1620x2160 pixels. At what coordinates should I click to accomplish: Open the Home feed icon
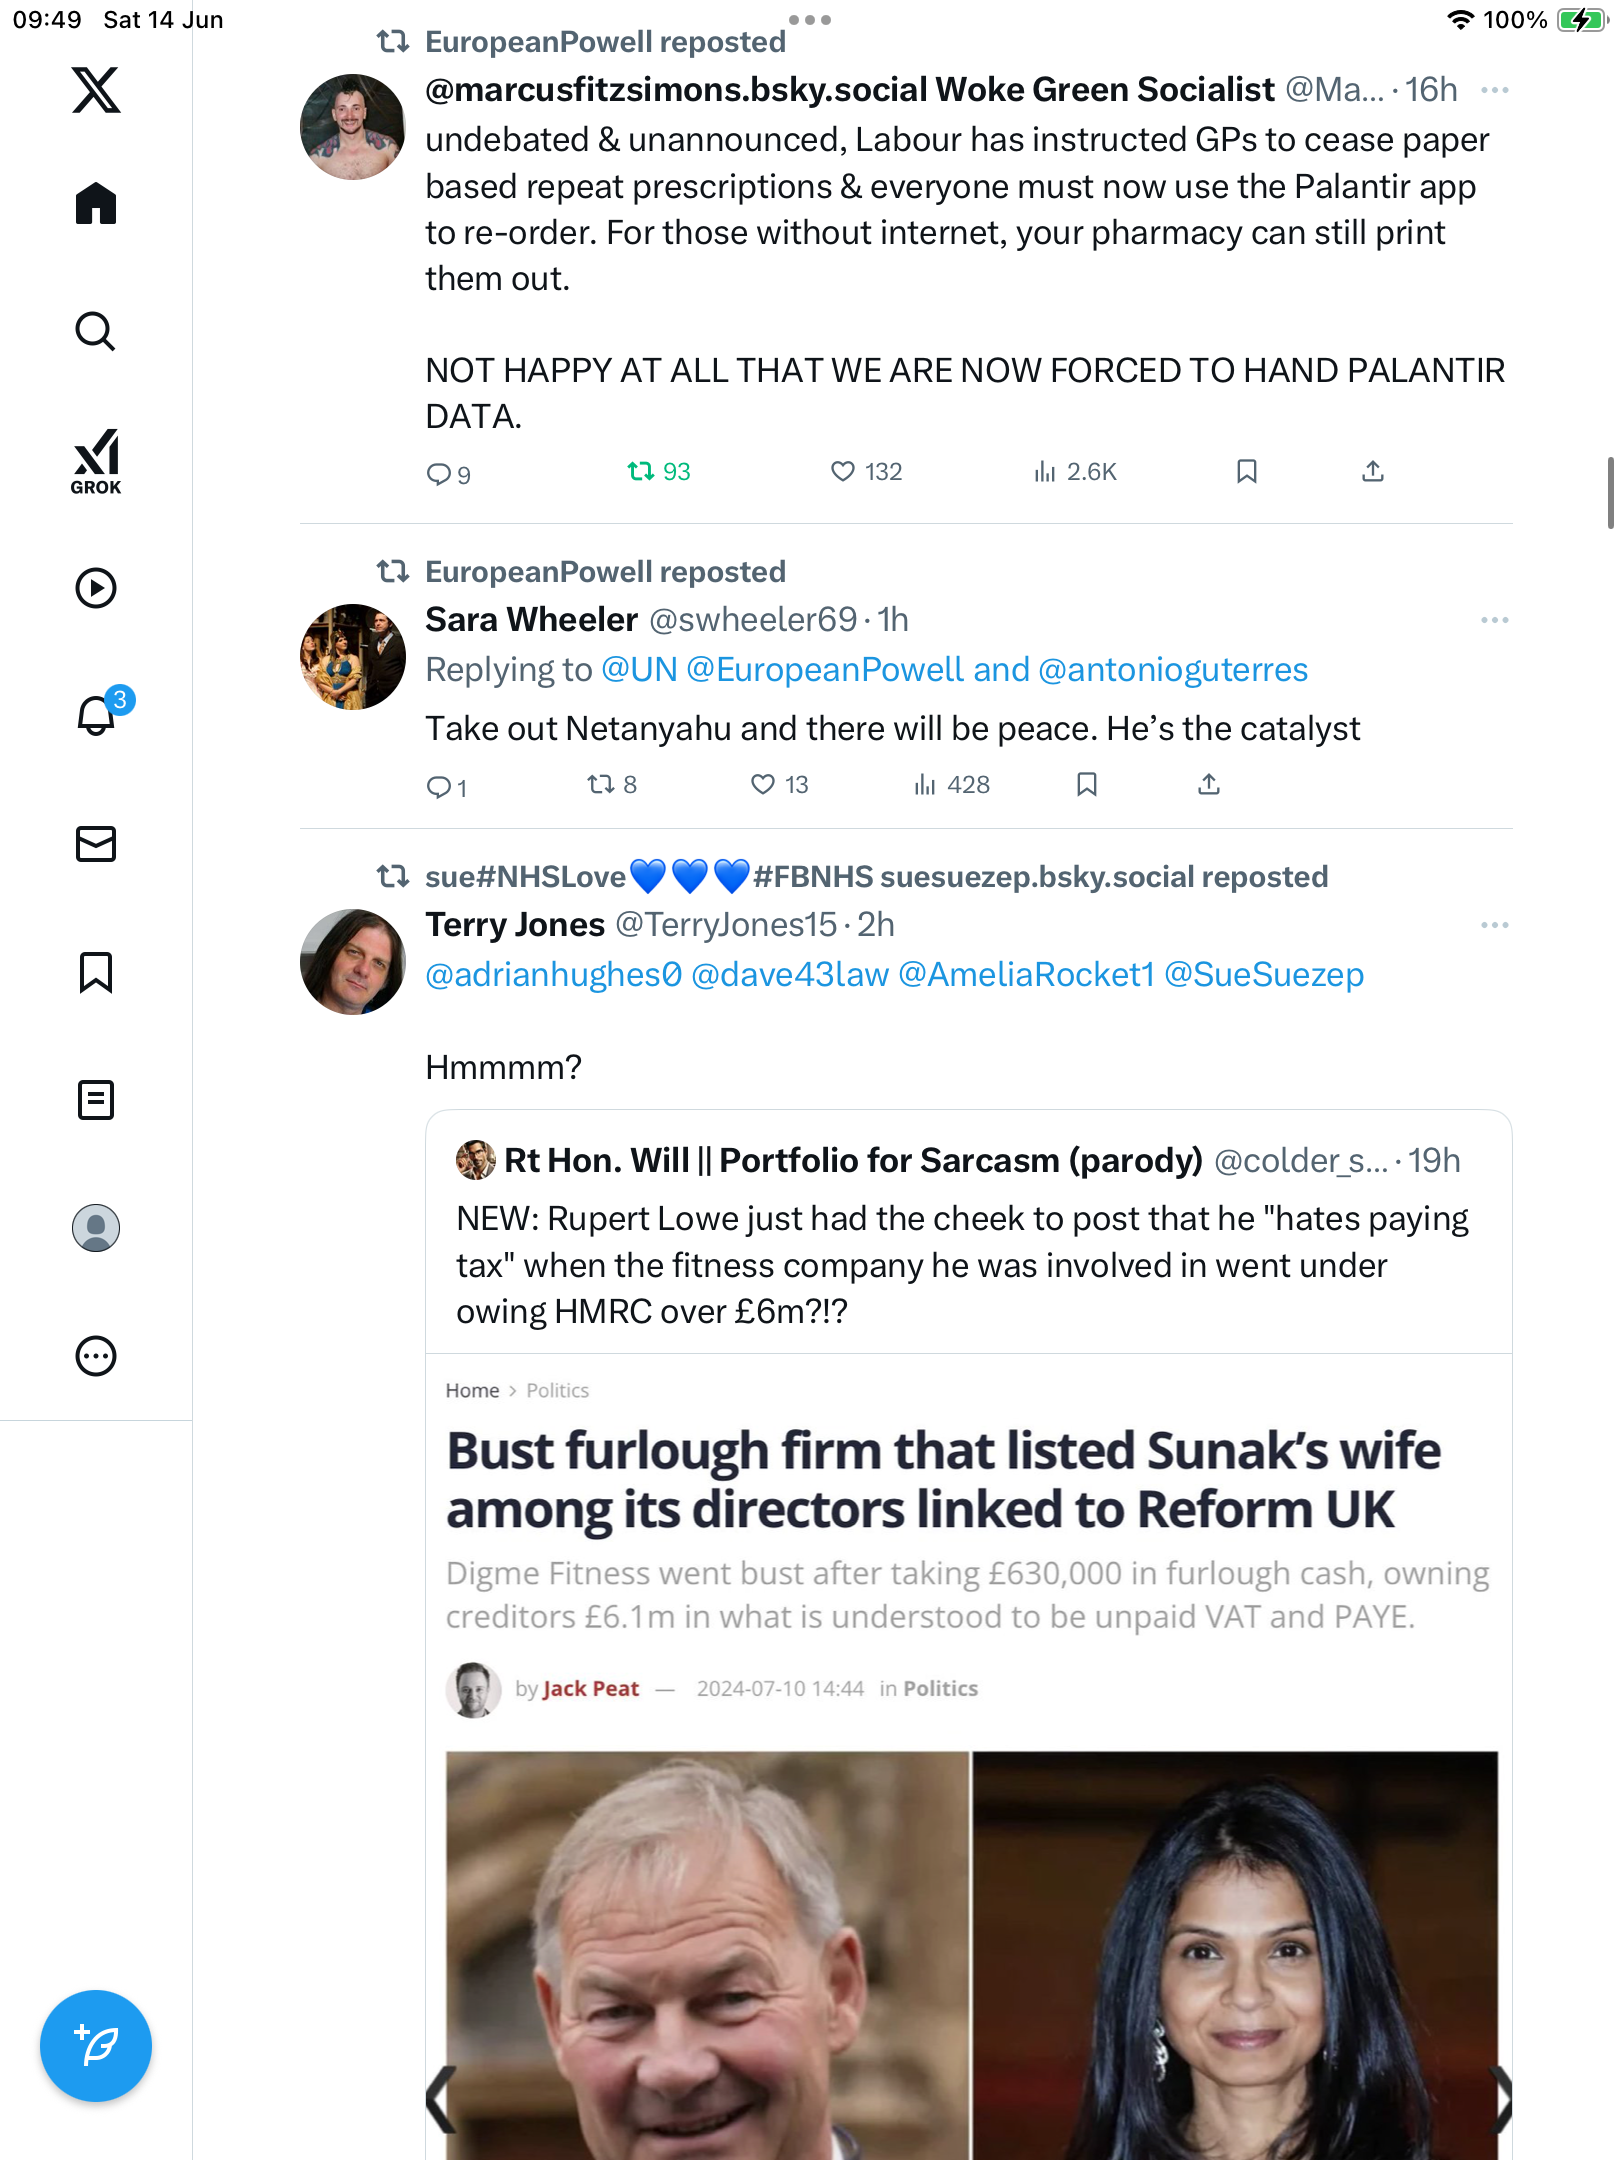[96, 203]
